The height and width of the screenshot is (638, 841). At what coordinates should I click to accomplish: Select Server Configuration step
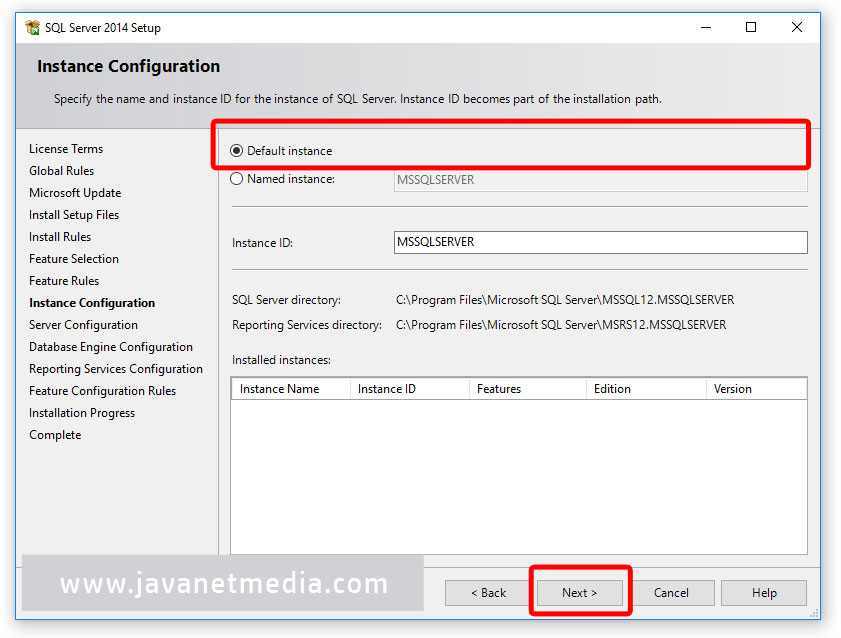84,324
